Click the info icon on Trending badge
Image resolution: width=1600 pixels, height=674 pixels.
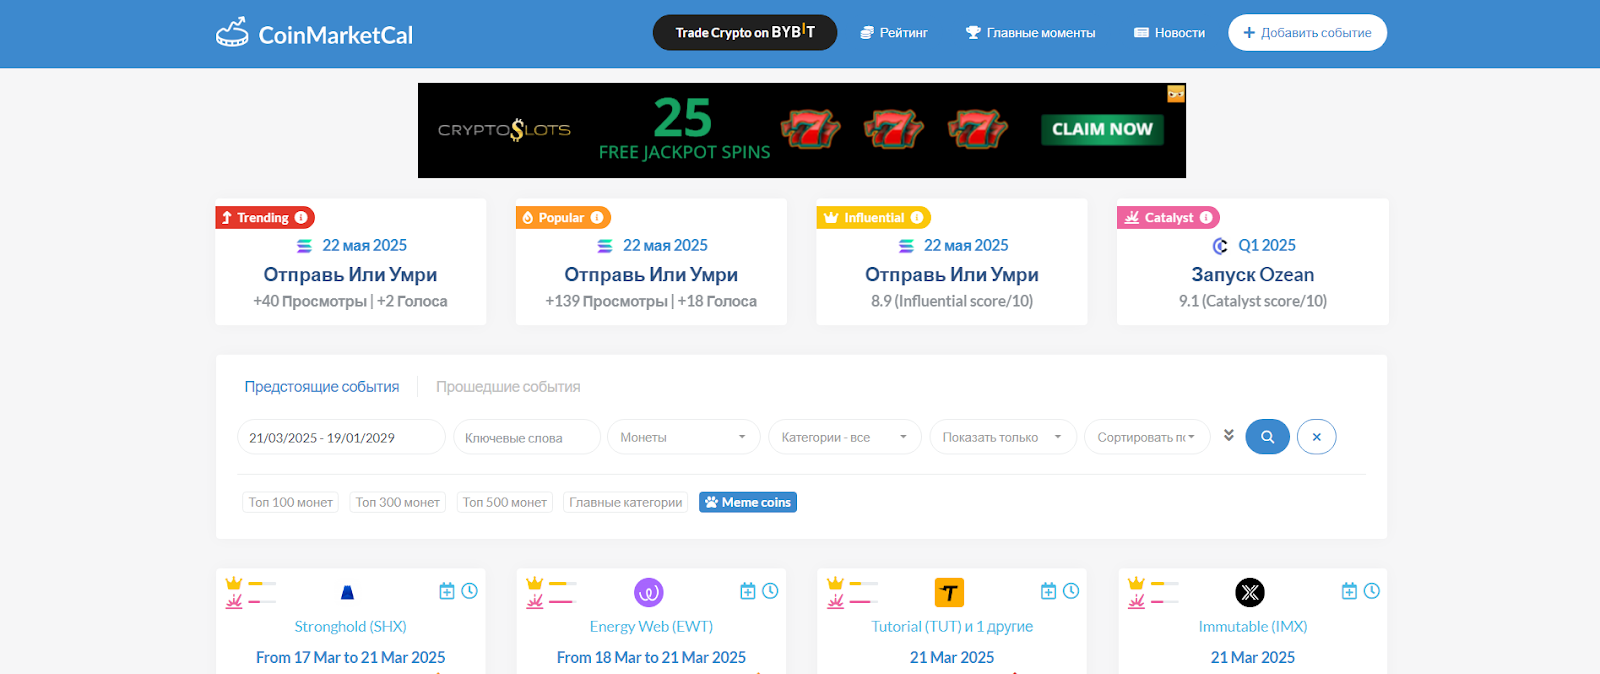301,217
